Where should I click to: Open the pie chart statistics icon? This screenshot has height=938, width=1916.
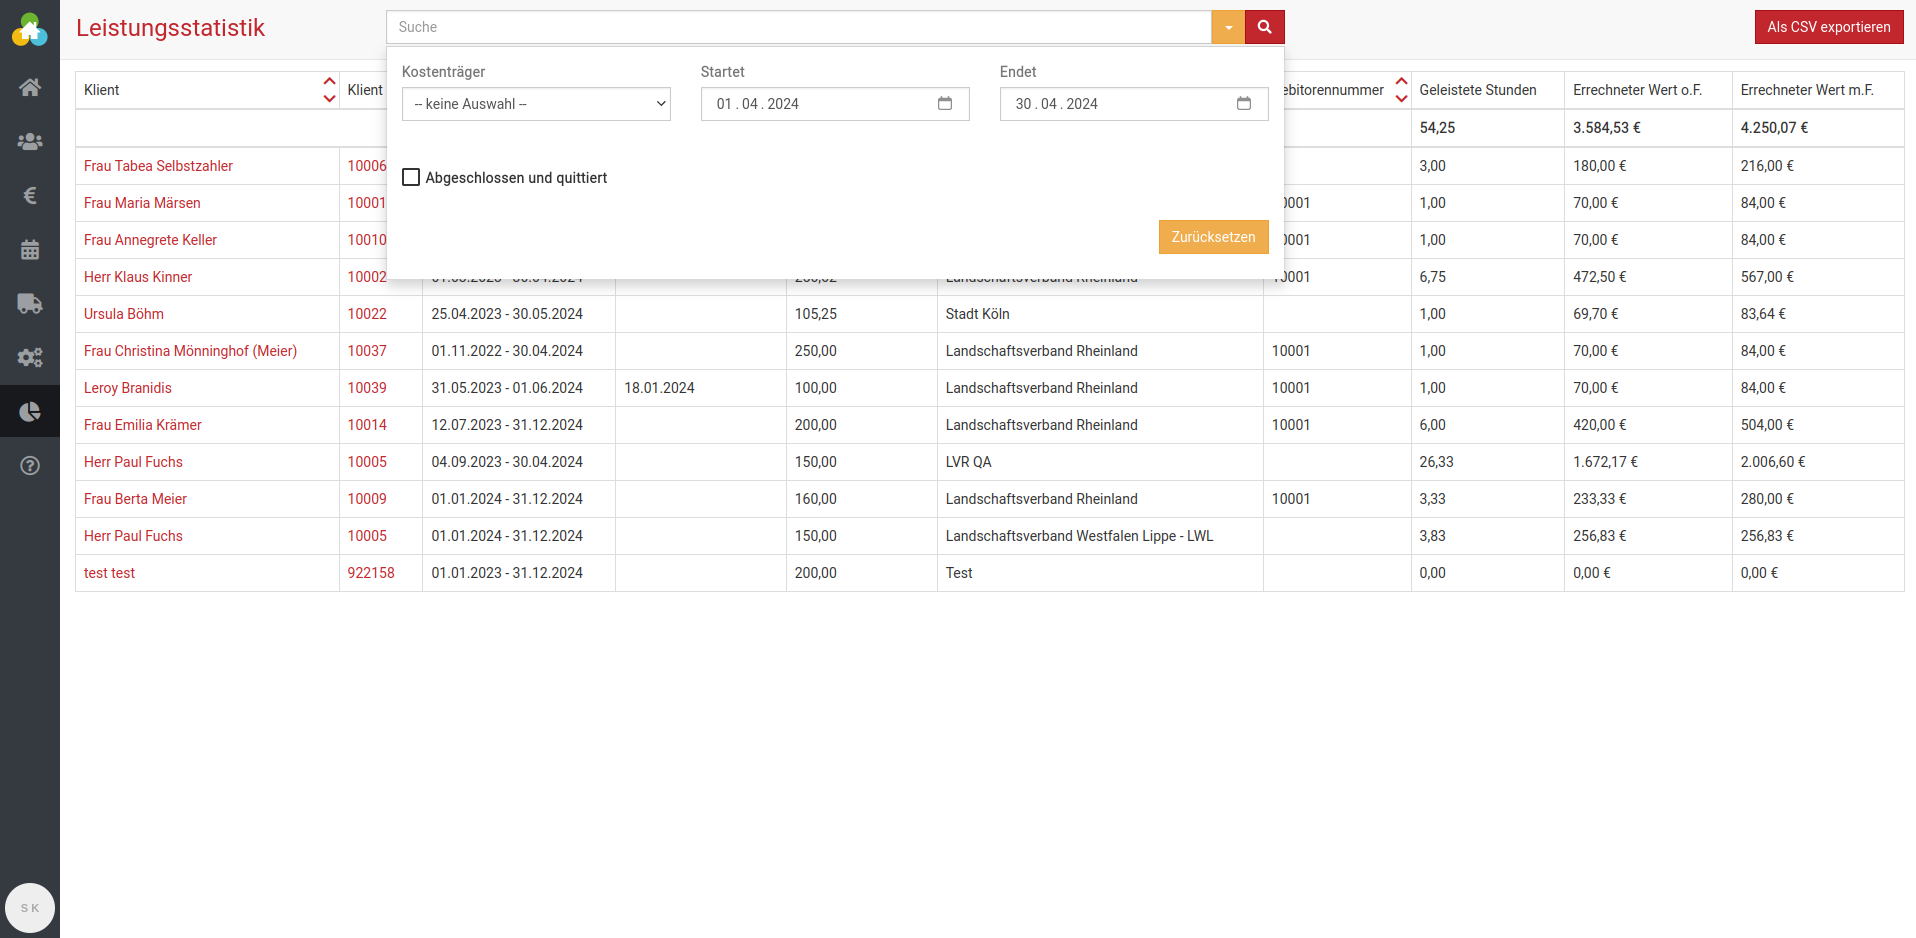(30, 412)
